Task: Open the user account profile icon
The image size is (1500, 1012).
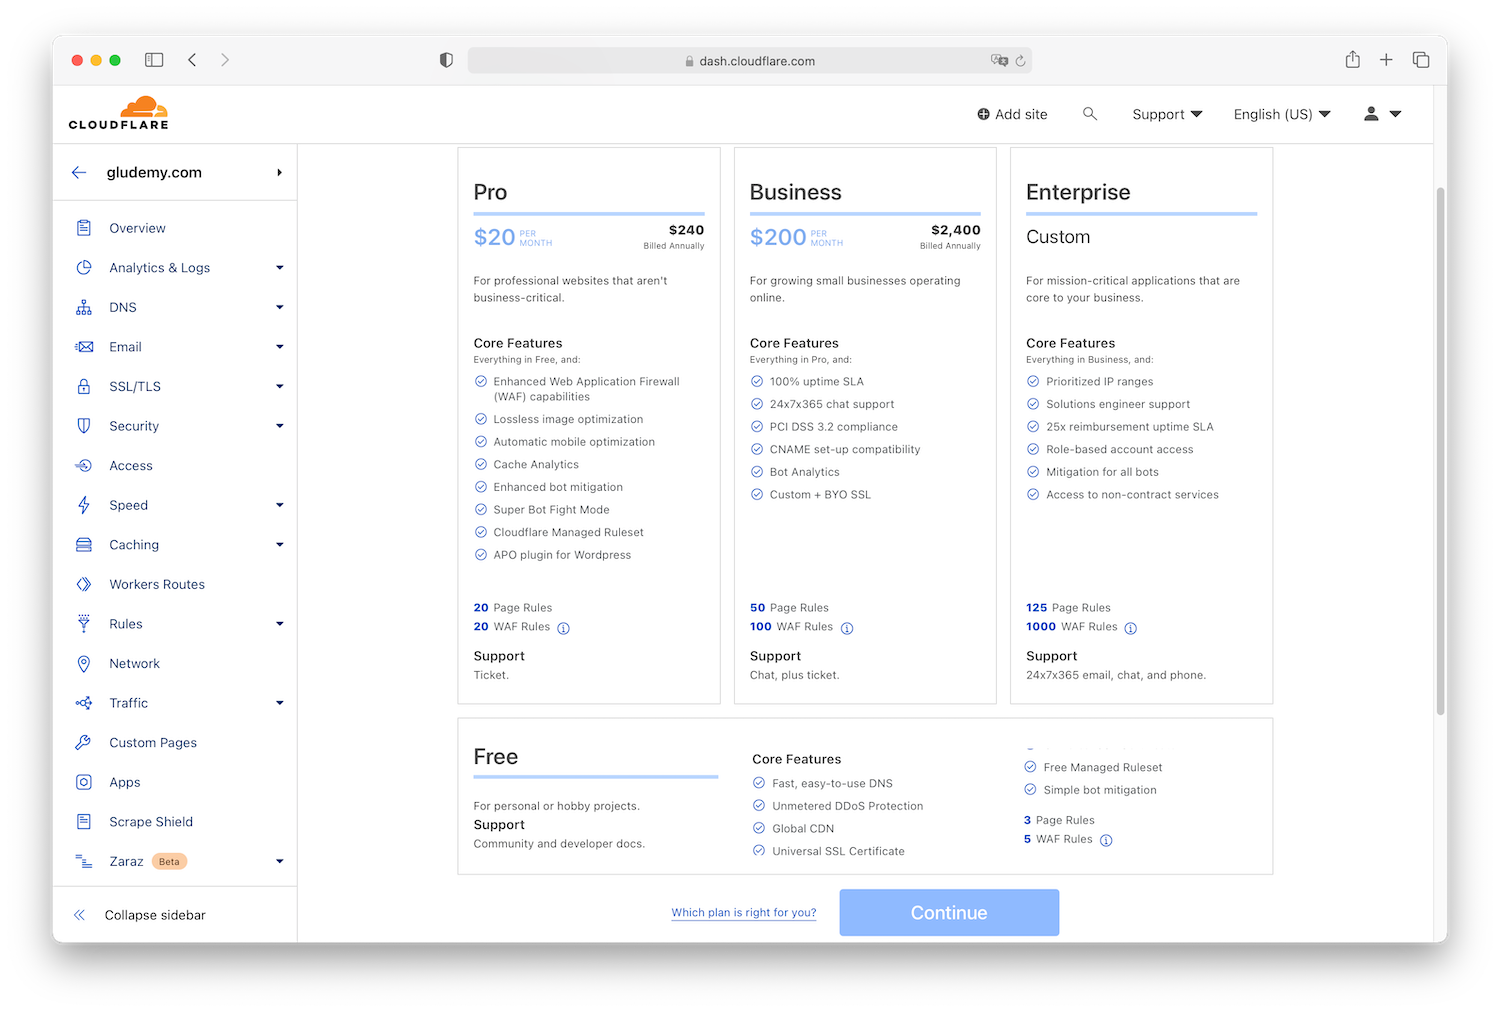Action: pos(1372,114)
